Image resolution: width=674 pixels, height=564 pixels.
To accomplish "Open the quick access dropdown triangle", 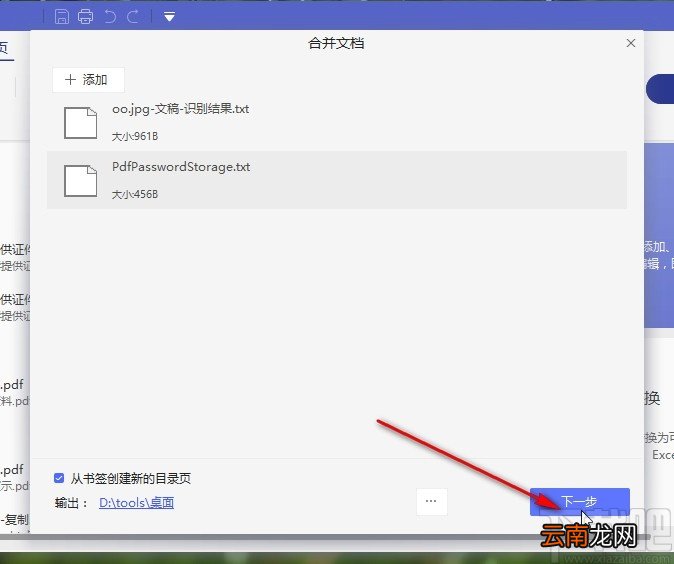I will 169,17.
